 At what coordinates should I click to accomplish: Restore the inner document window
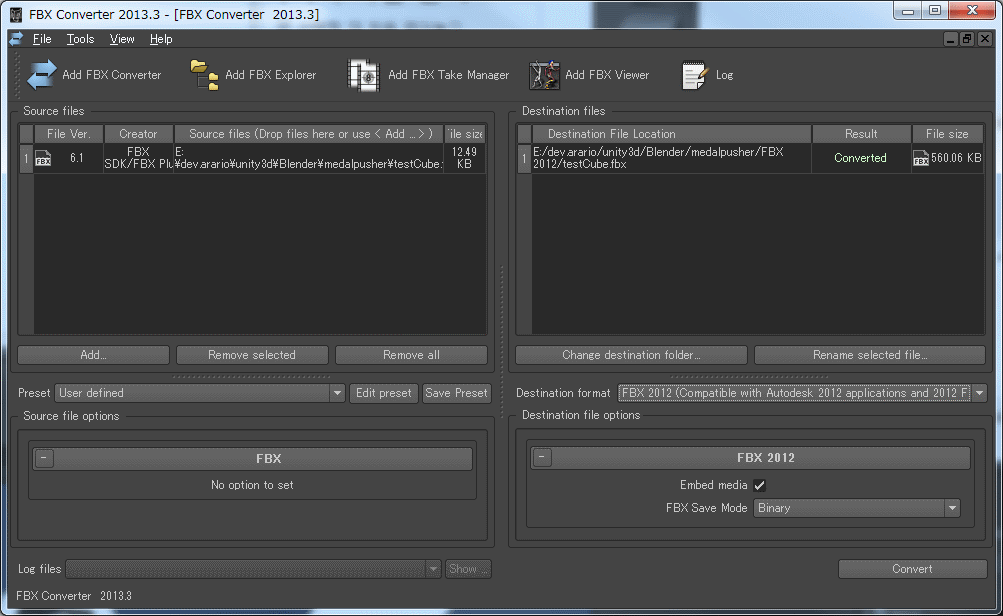[967, 39]
